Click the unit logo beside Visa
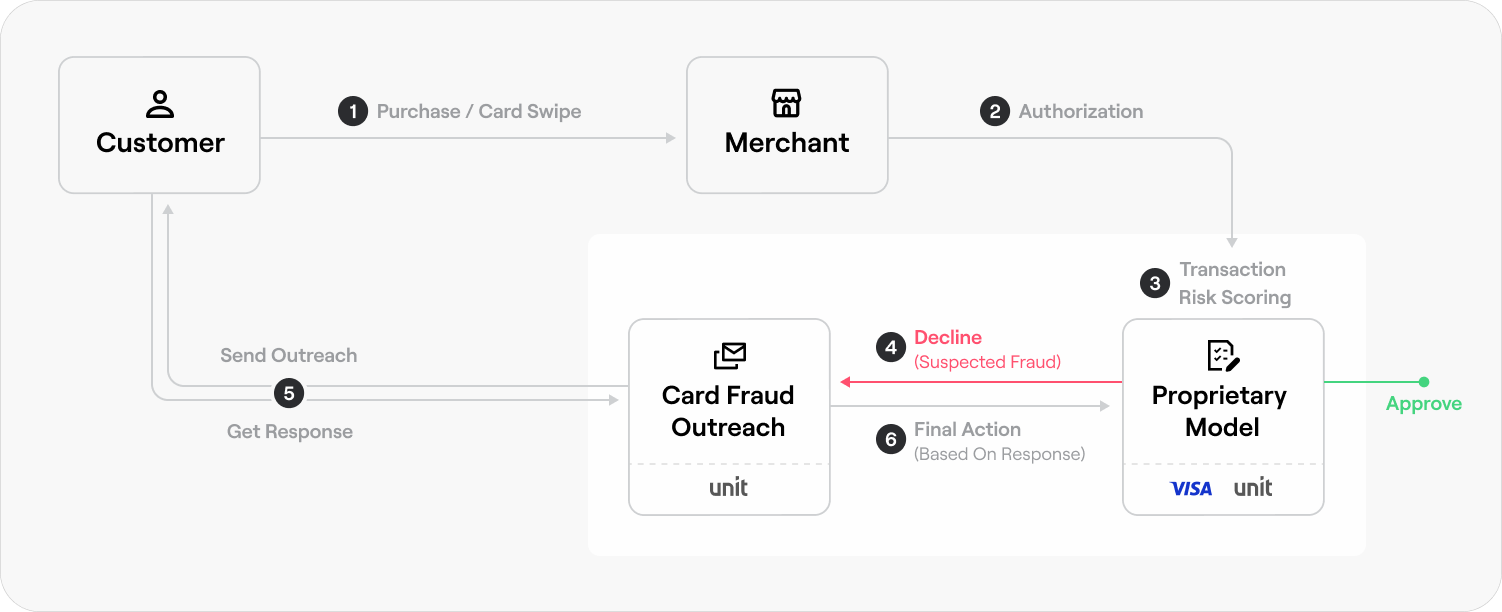The width and height of the screenshot is (1502, 612). pyautogui.click(x=1253, y=488)
